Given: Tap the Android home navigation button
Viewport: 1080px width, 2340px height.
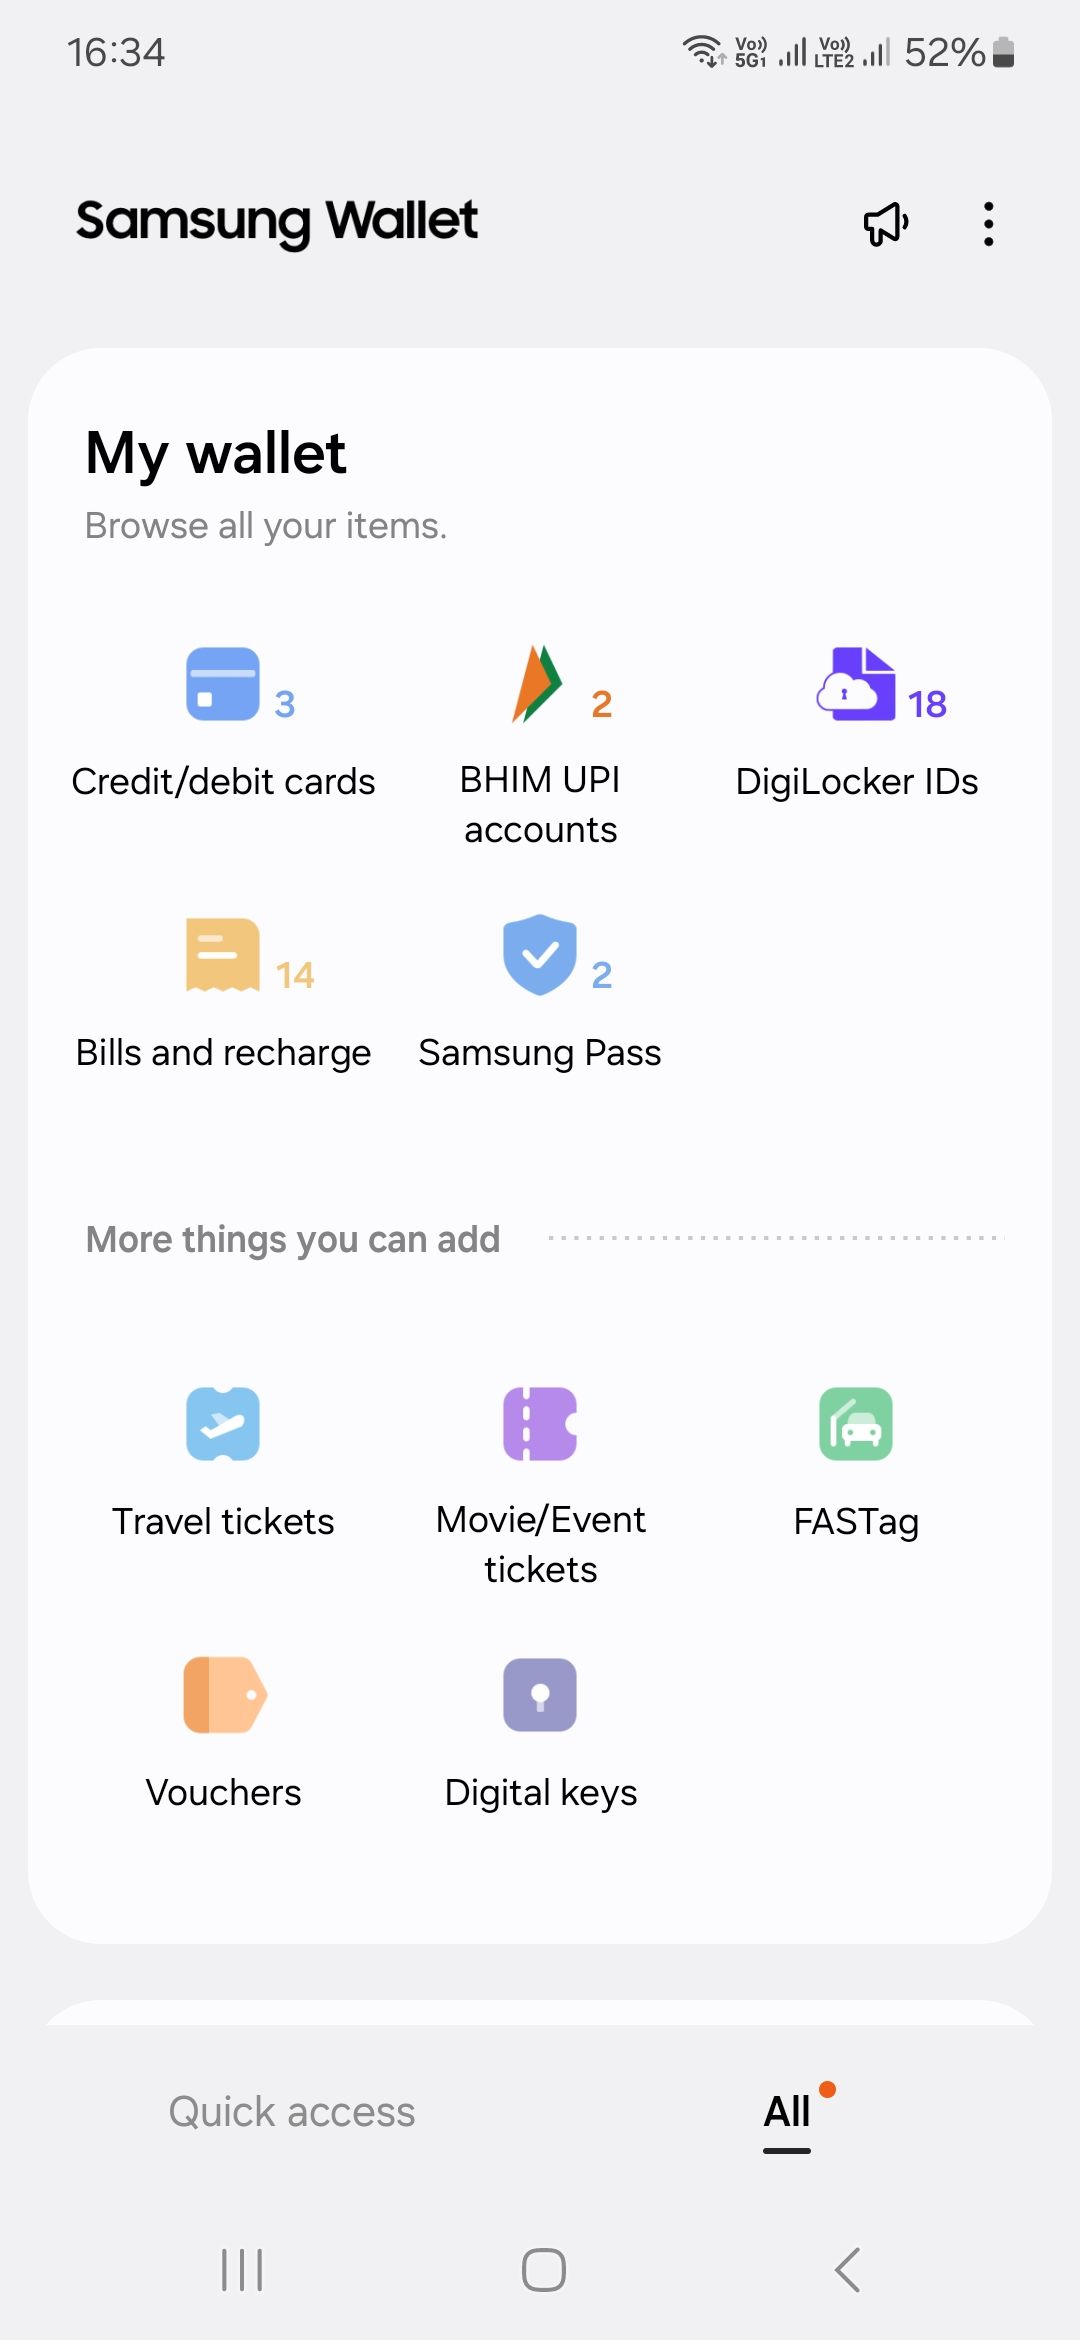Looking at the screenshot, I should 544,2270.
